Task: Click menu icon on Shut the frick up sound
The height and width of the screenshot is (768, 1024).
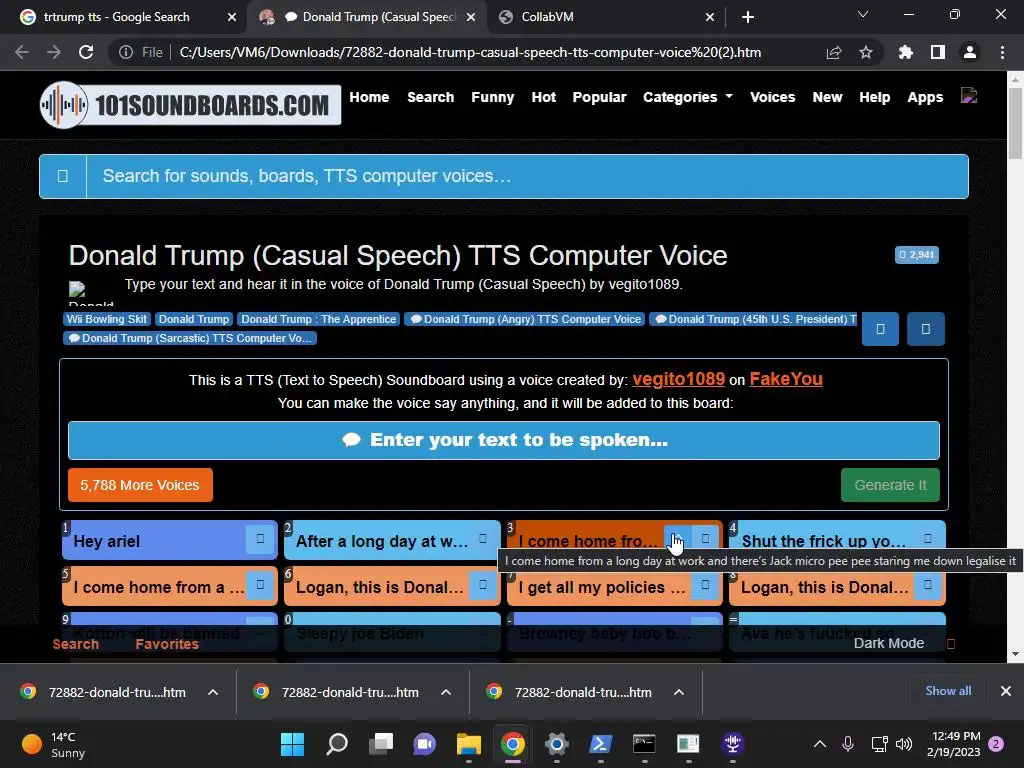Action: 927,539
